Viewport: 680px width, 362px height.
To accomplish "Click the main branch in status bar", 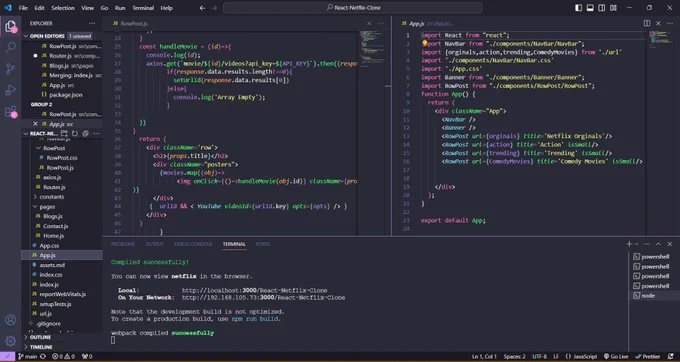I will [x=28, y=356].
